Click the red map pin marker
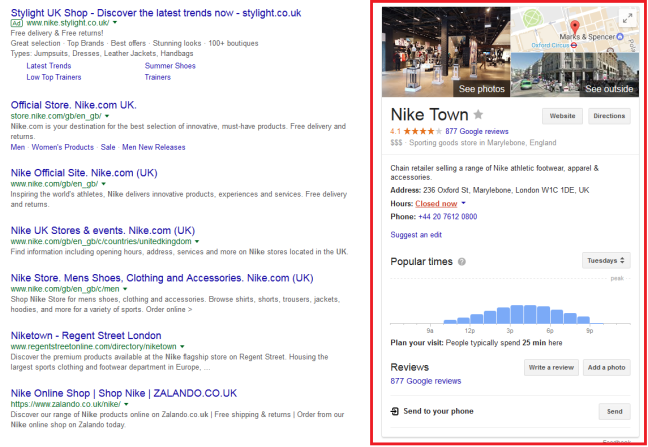The width and height of the screenshot is (648, 447). point(574,27)
